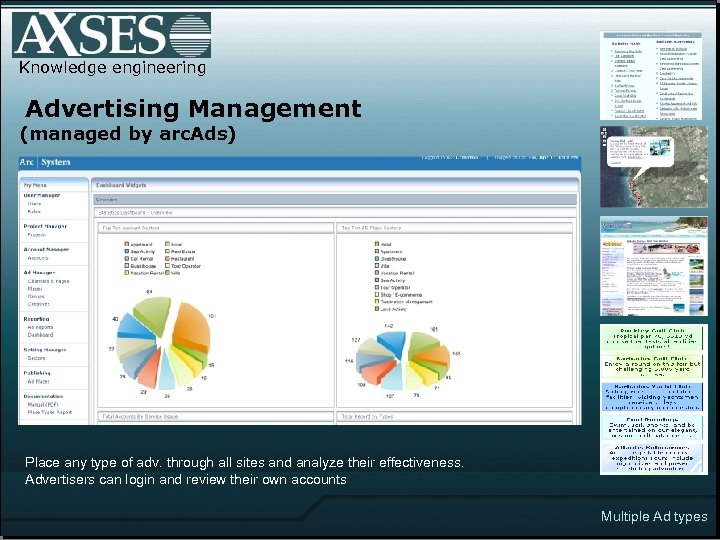This screenshot has width=720, height=540.
Task: Open the beach website page thumbnail
Action: click(654, 266)
